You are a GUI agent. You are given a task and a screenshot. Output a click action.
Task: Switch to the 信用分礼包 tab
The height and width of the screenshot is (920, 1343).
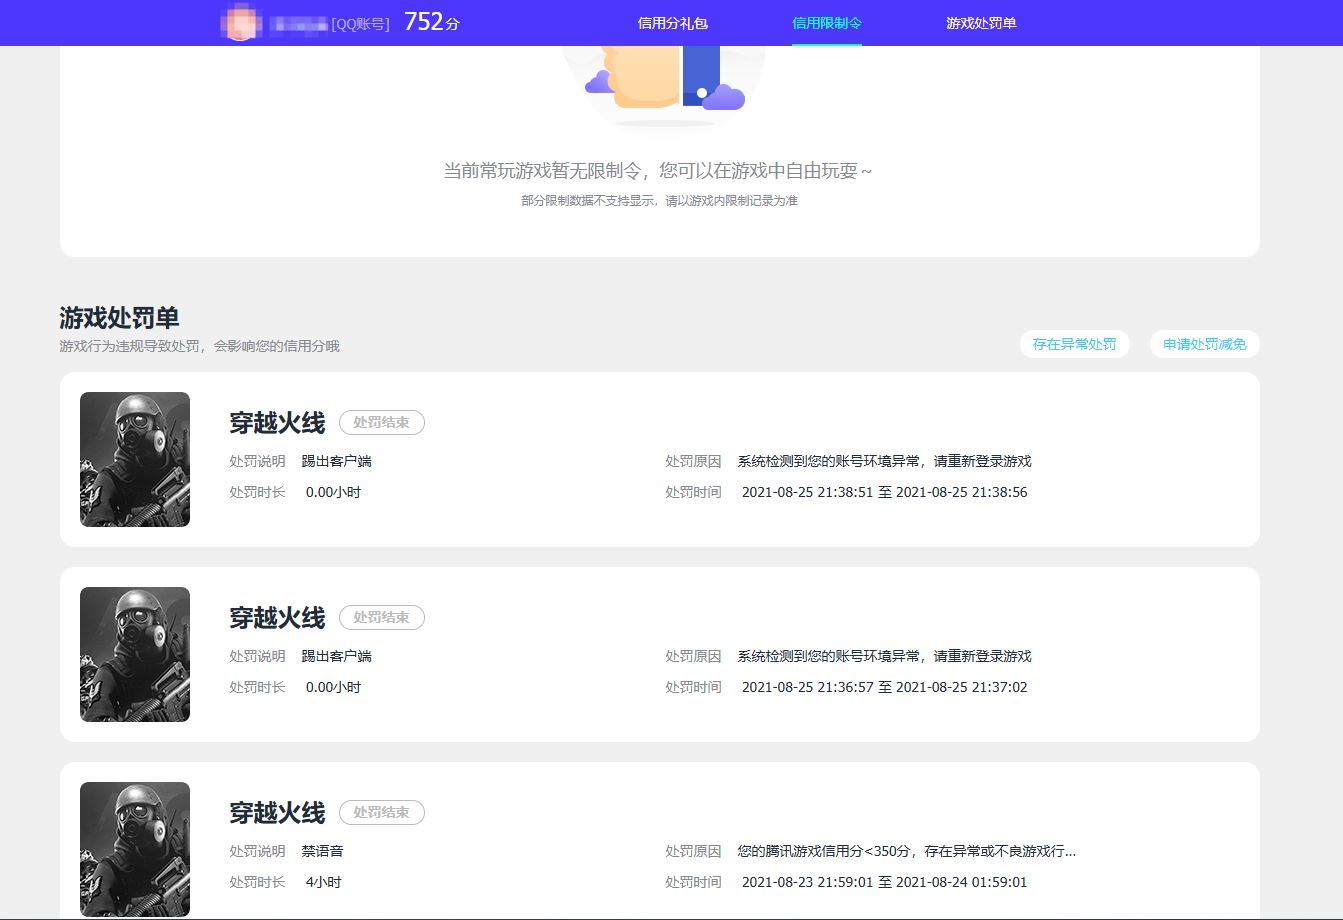point(672,23)
